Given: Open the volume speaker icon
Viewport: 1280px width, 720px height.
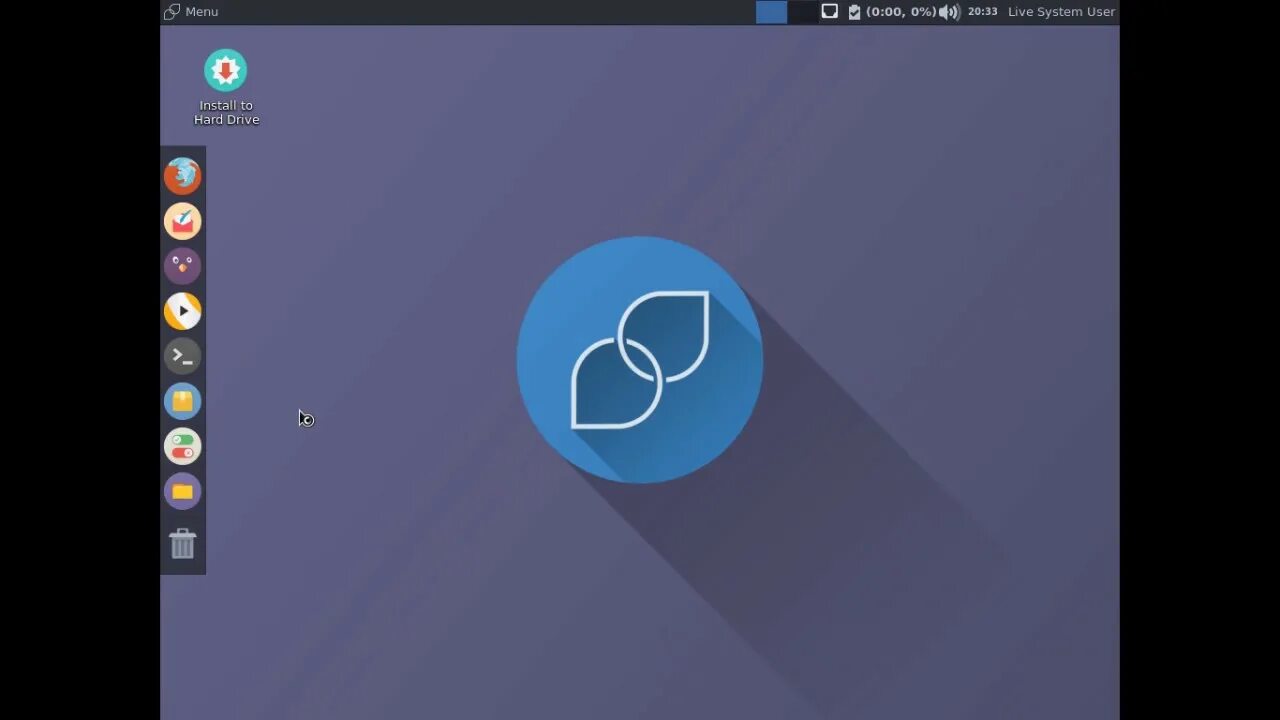Looking at the screenshot, I should pyautogui.click(x=949, y=12).
